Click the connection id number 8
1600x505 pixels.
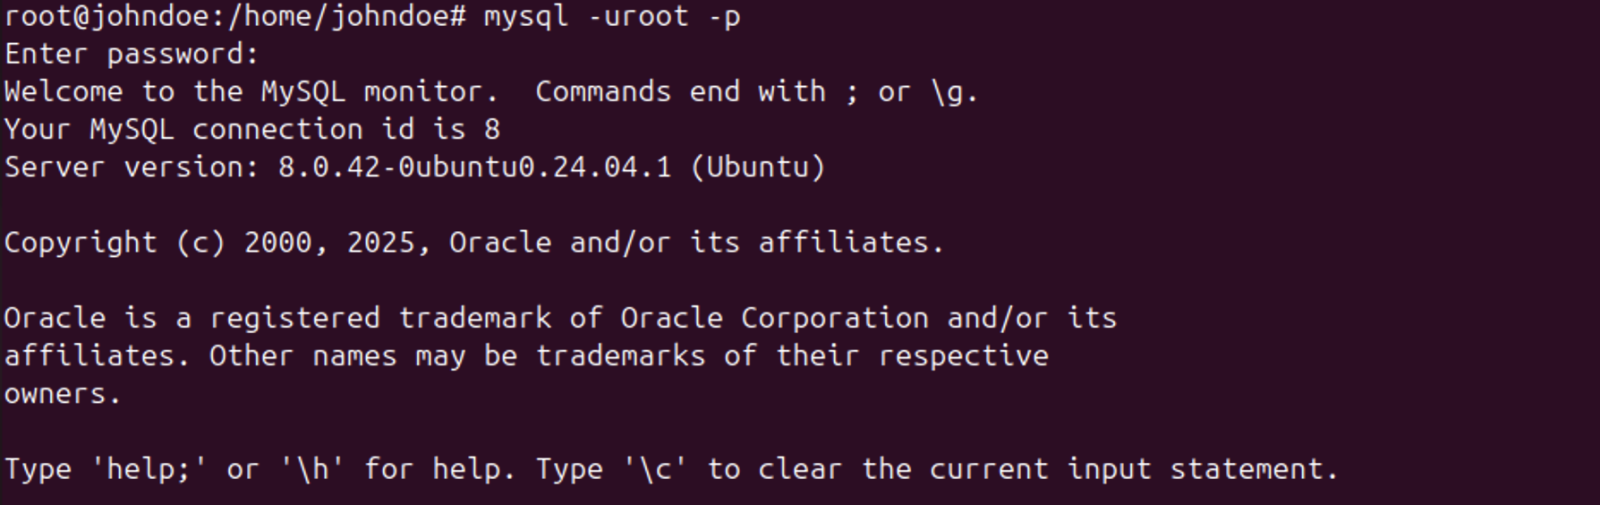click(492, 130)
